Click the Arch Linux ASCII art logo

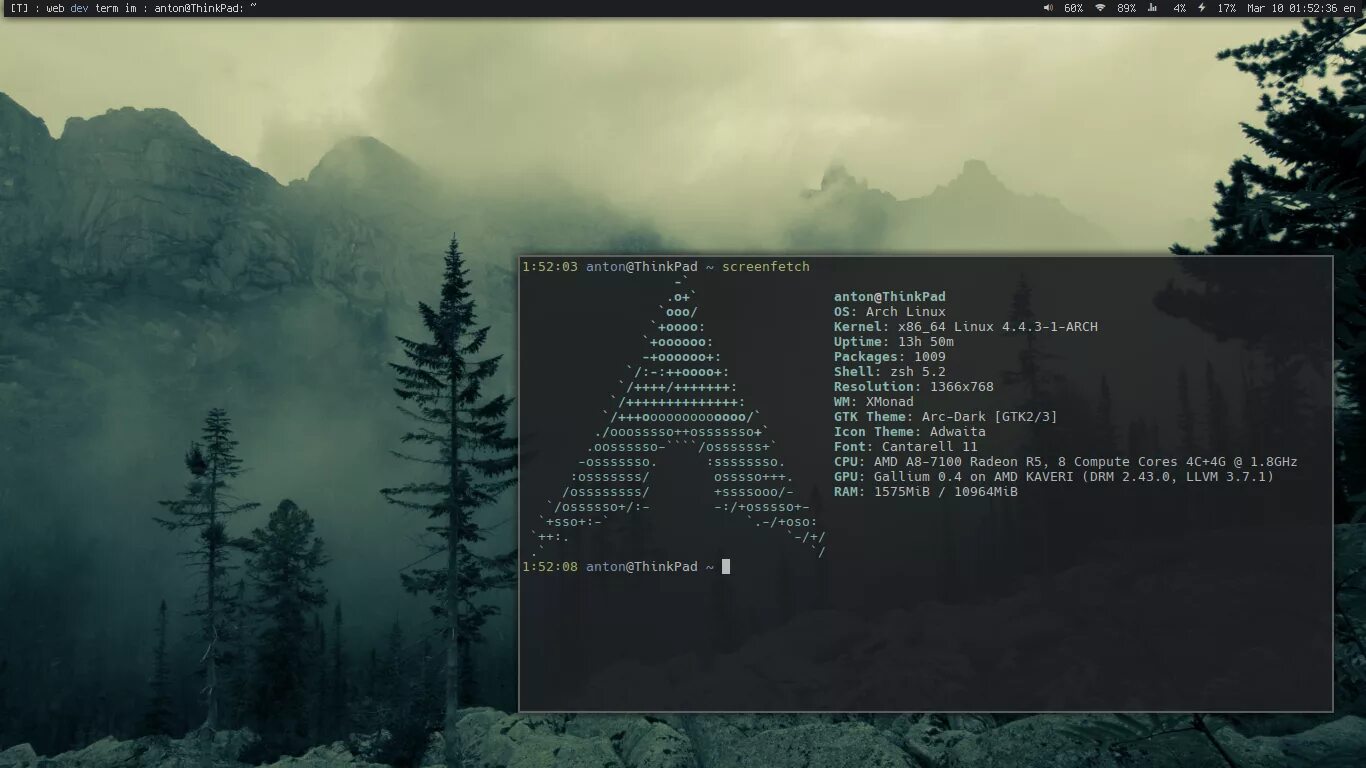680,417
